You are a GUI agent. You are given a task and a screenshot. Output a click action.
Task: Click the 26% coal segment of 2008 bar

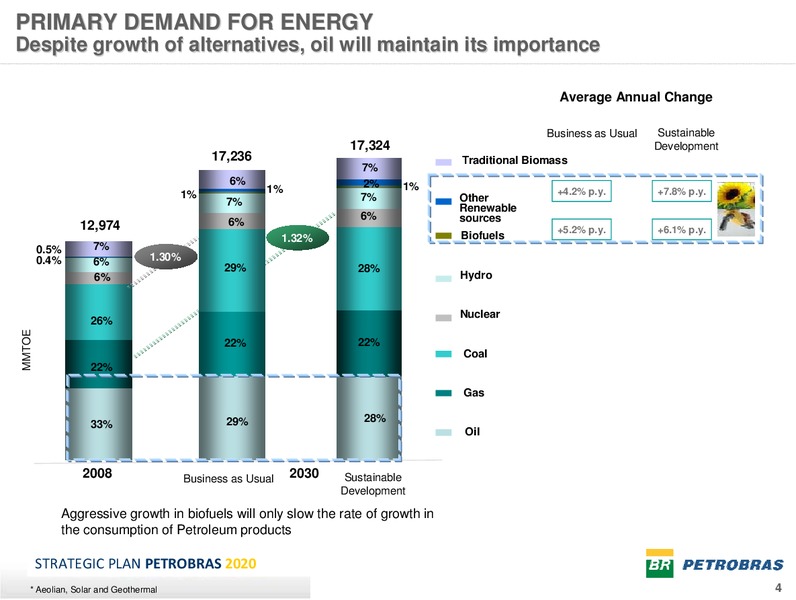click(x=99, y=312)
